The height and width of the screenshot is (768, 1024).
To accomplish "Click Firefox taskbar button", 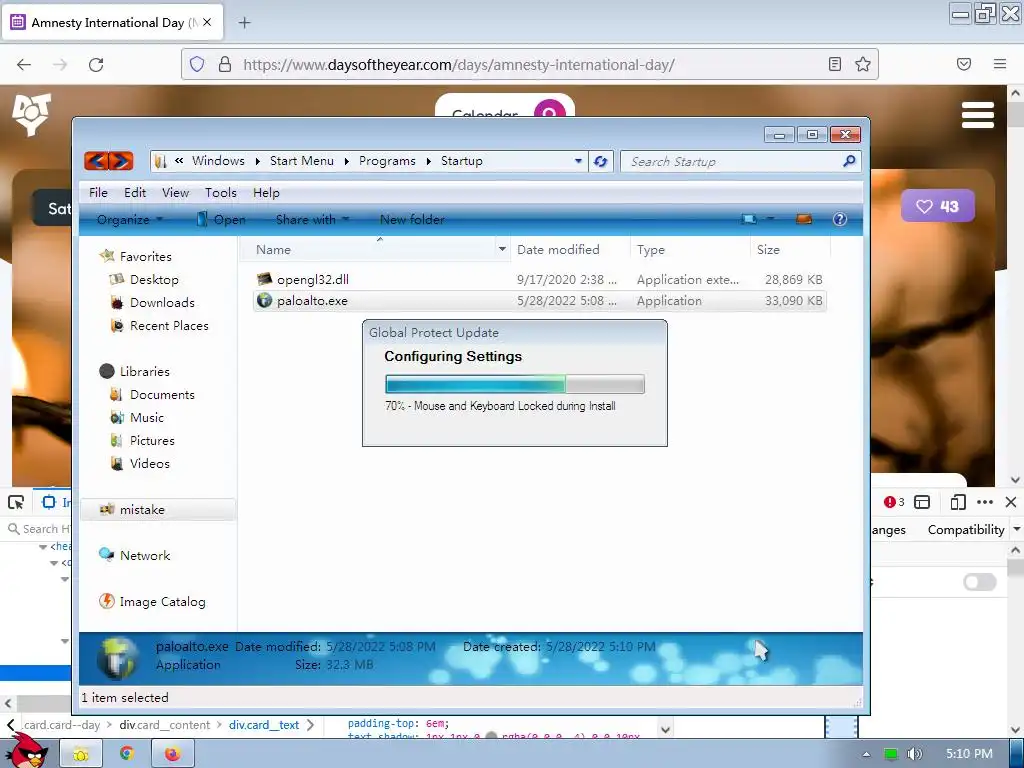I will pos(172,754).
